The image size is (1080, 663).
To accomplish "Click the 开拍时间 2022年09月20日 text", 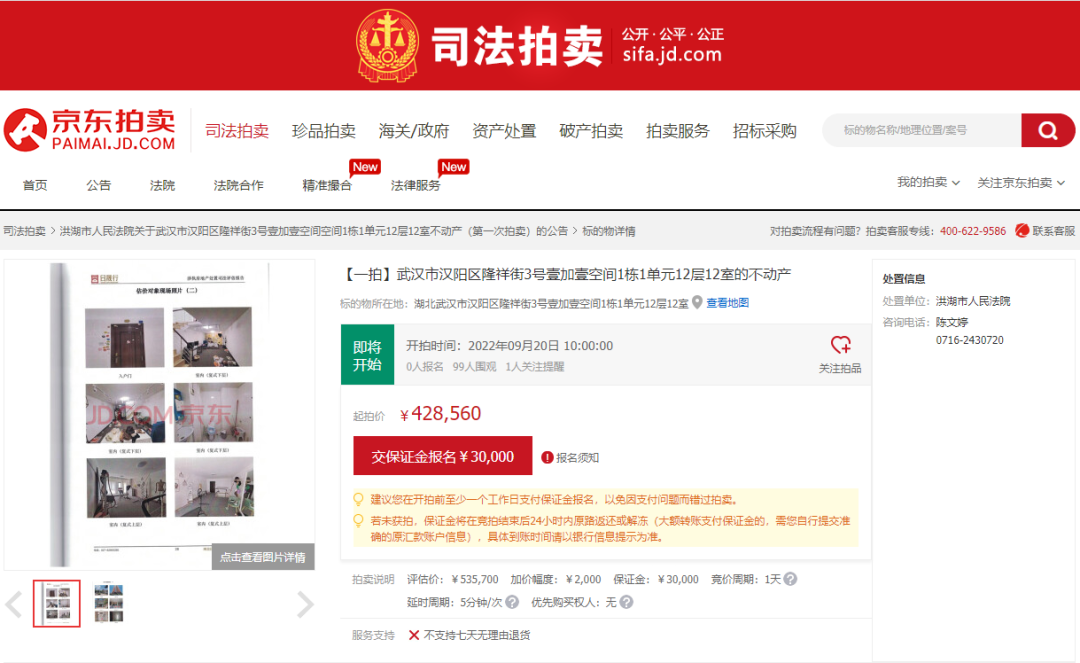I will point(509,346).
